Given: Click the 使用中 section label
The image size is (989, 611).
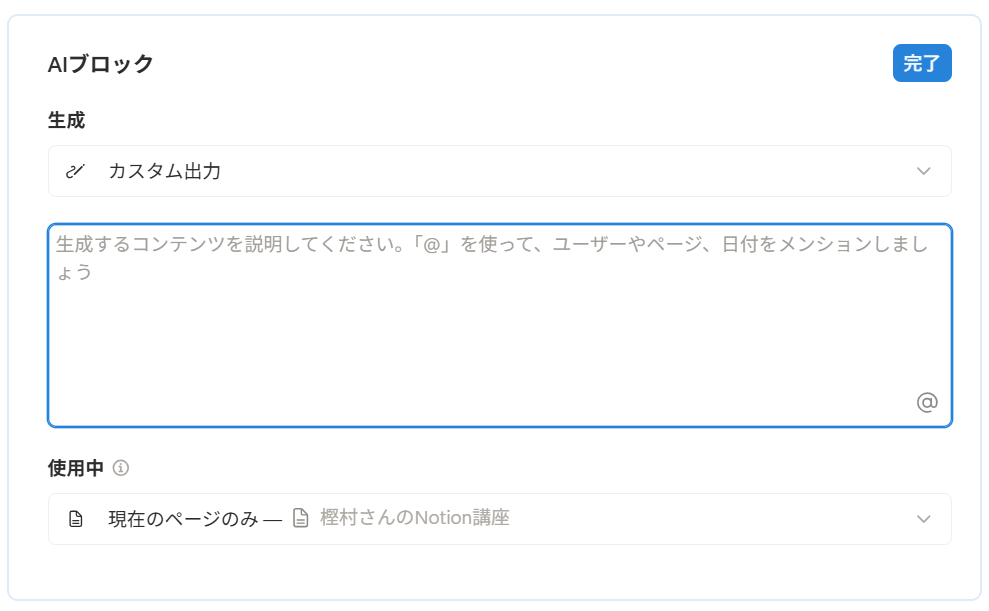Looking at the screenshot, I should tap(76, 468).
